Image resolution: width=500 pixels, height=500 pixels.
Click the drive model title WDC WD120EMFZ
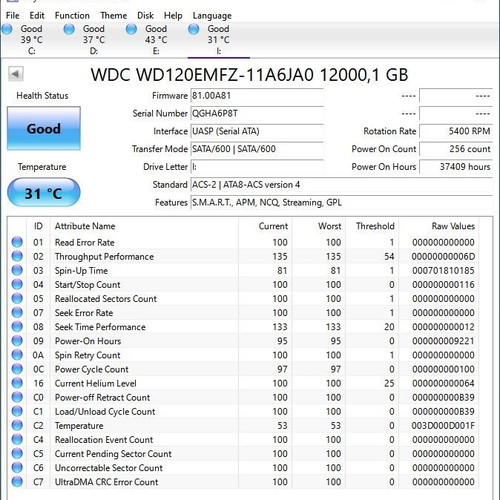[x=249, y=75]
